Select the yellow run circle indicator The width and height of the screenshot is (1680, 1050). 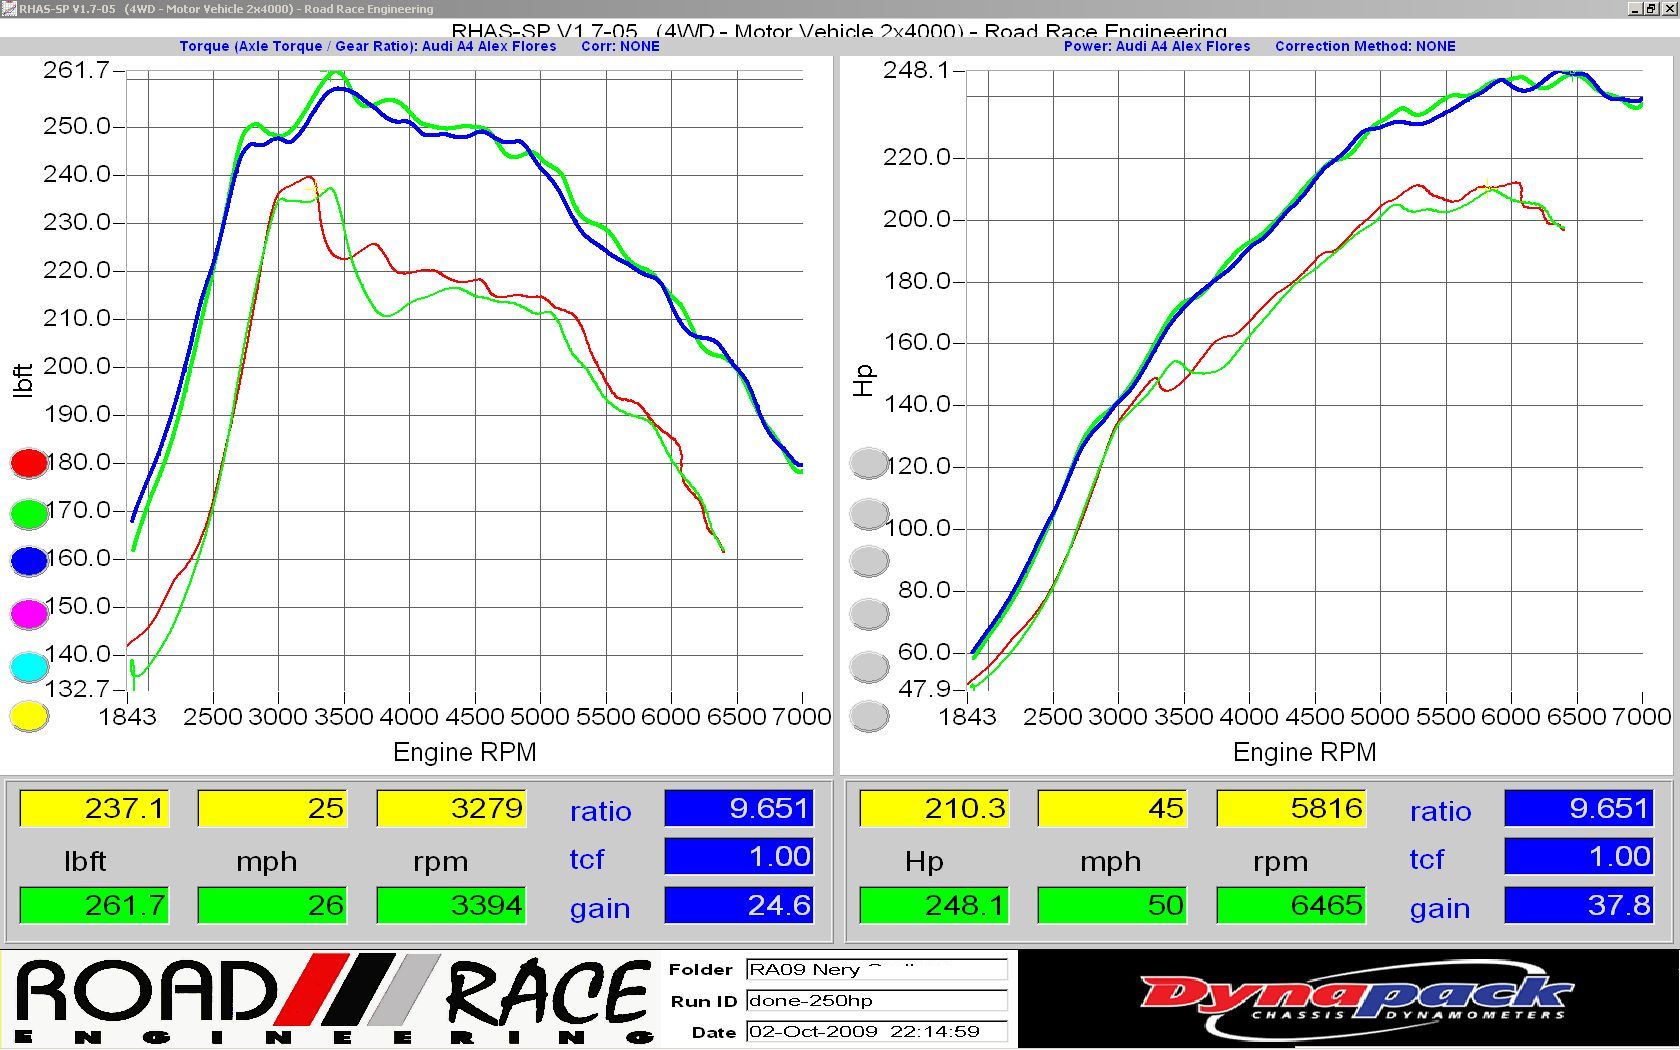pos(29,716)
